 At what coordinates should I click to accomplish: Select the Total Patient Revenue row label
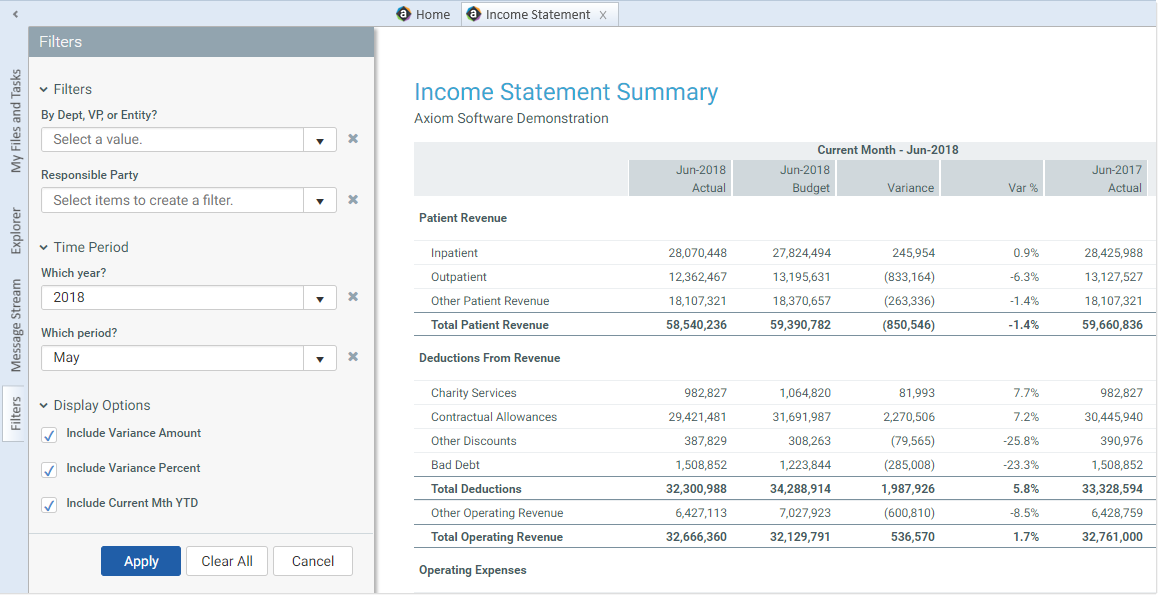(x=490, y=325)
